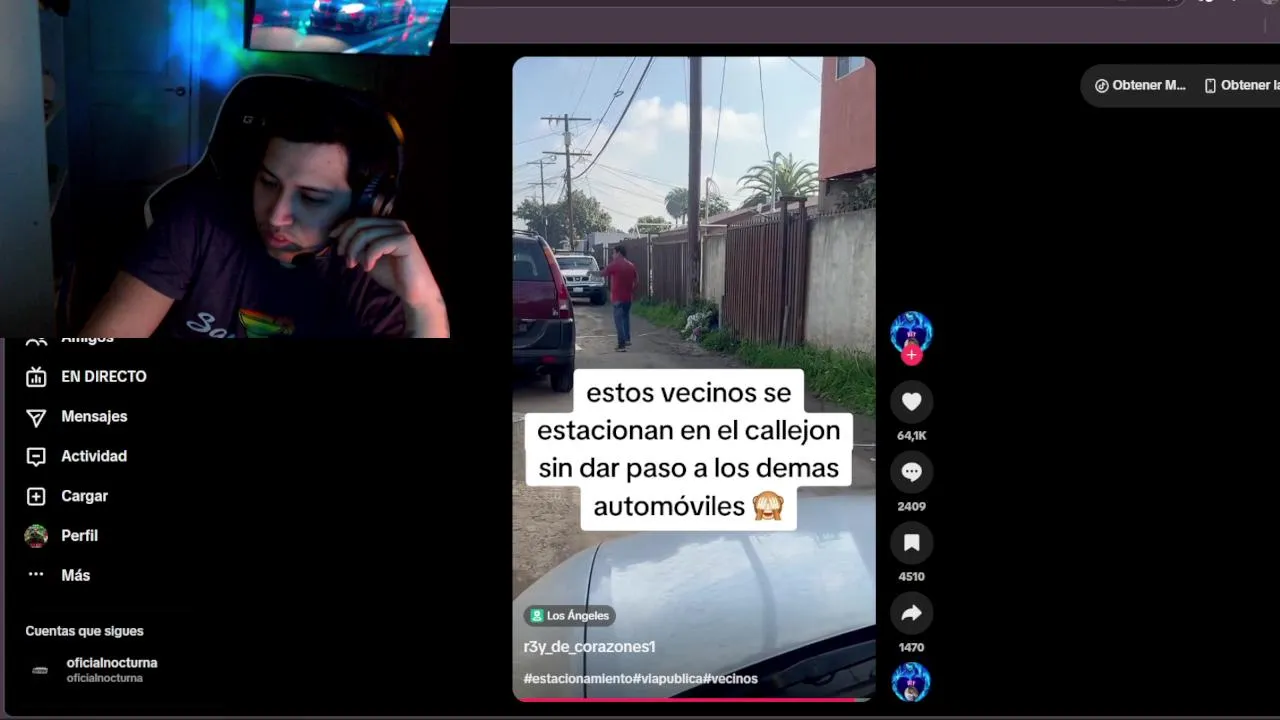Click the video progress bar

tap(694, 699)
